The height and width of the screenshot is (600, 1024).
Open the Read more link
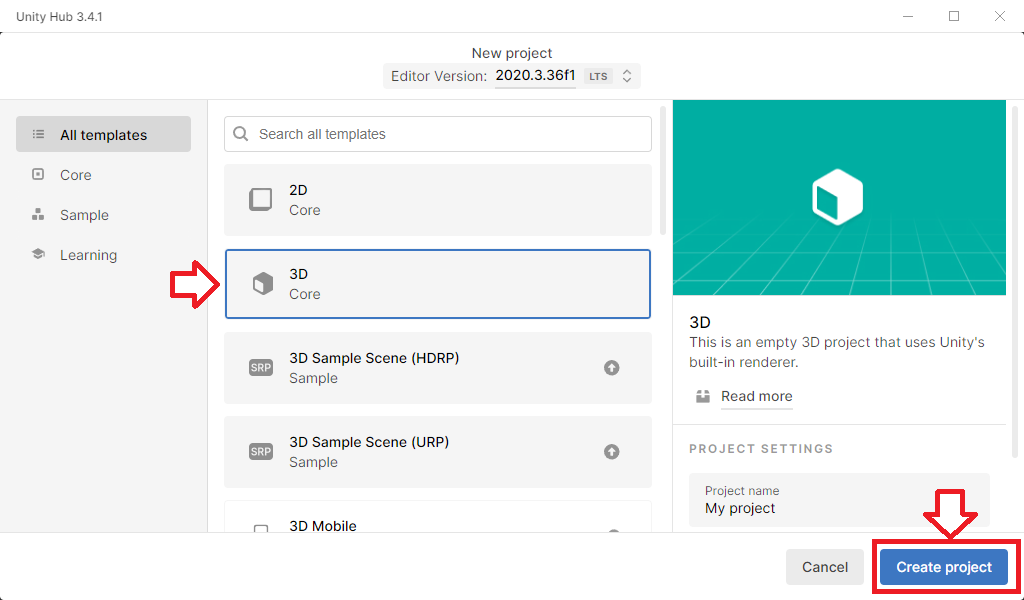coord(756,396)
